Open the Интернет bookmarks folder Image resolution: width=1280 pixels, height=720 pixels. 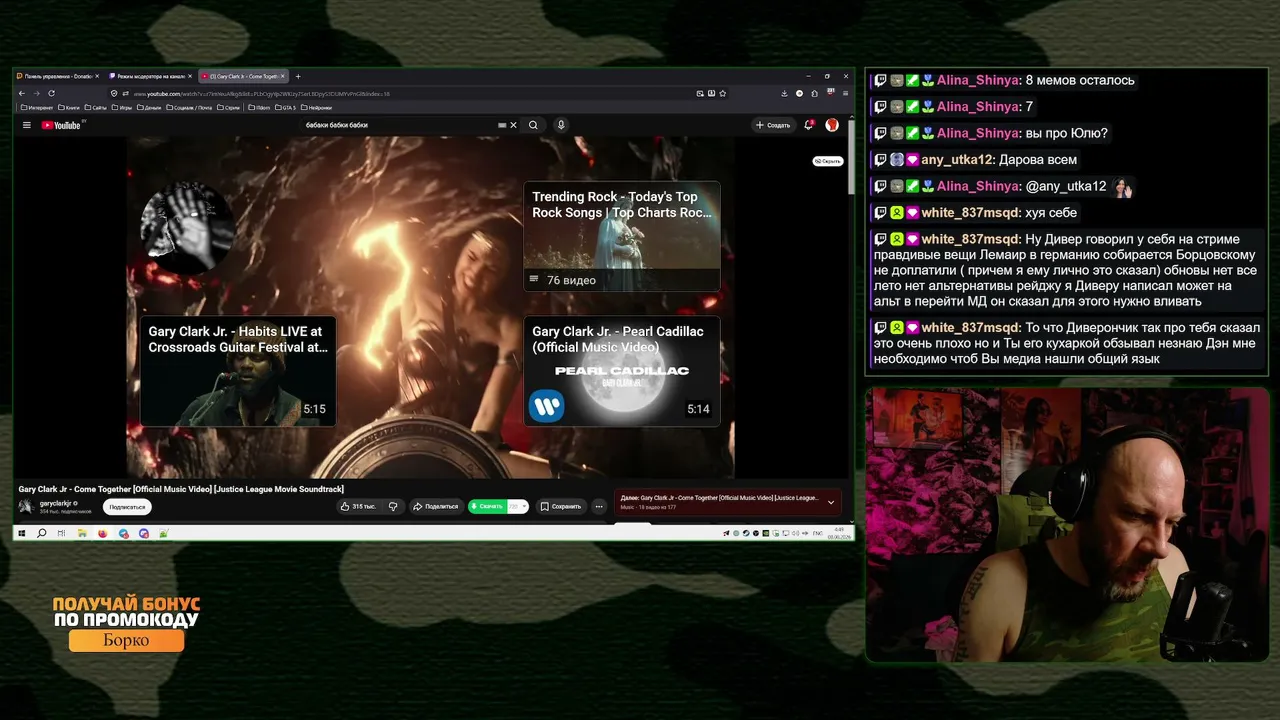pos(37,107)
